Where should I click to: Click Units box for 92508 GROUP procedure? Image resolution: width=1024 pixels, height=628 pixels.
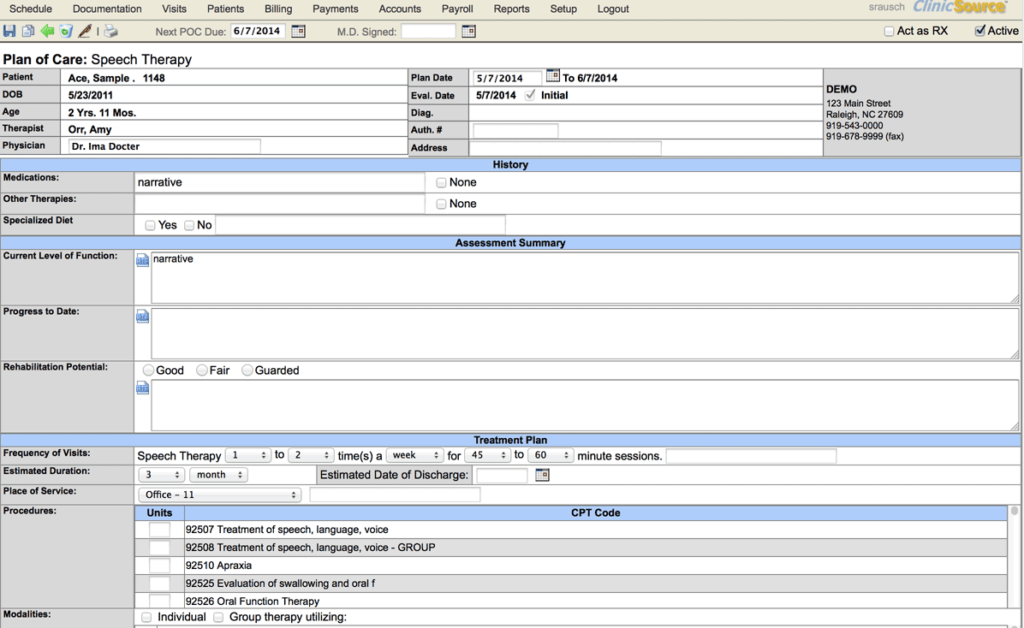[159, 547]
